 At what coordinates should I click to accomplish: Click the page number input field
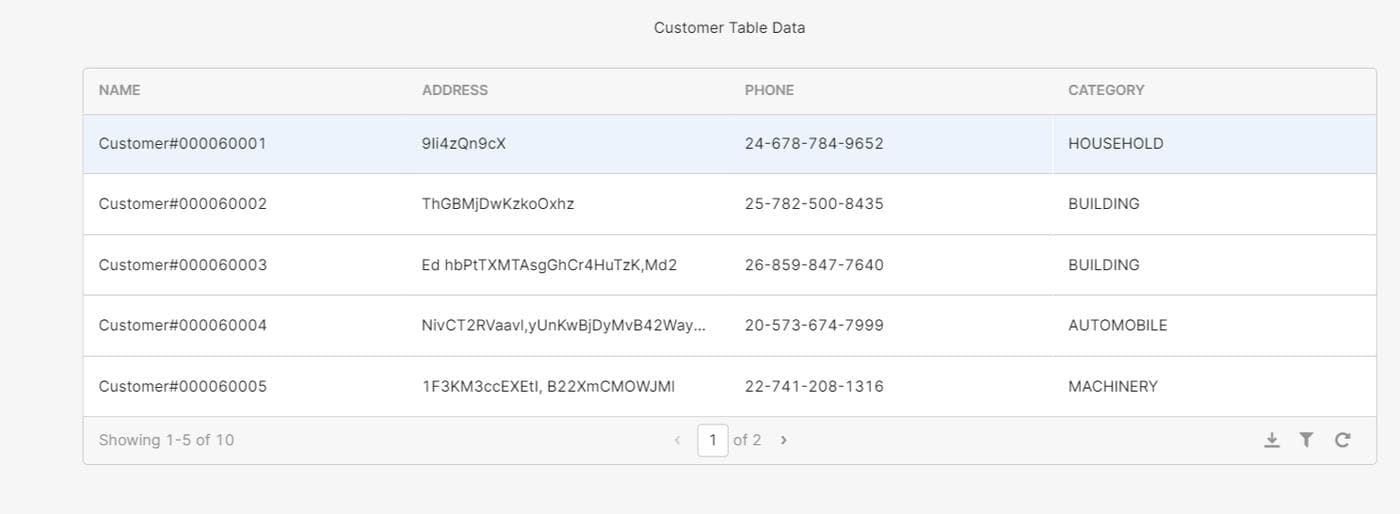pyautogui.click(x=712, y=440)
